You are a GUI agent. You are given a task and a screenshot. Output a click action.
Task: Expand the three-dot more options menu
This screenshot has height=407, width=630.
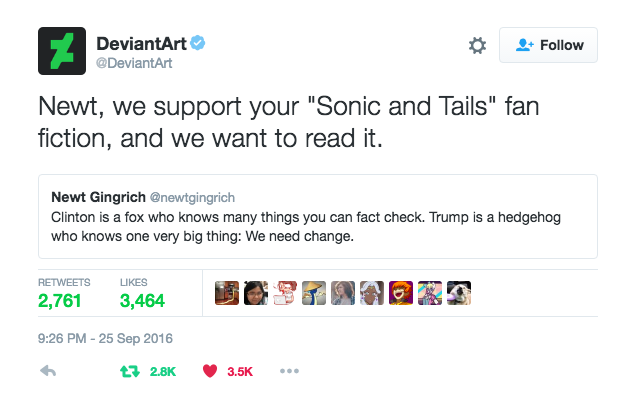click(x=289, y=371)
